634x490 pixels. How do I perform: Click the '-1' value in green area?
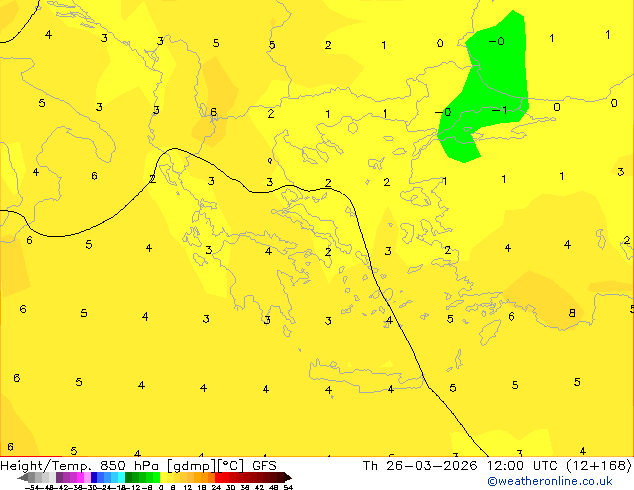pos(499,110)
